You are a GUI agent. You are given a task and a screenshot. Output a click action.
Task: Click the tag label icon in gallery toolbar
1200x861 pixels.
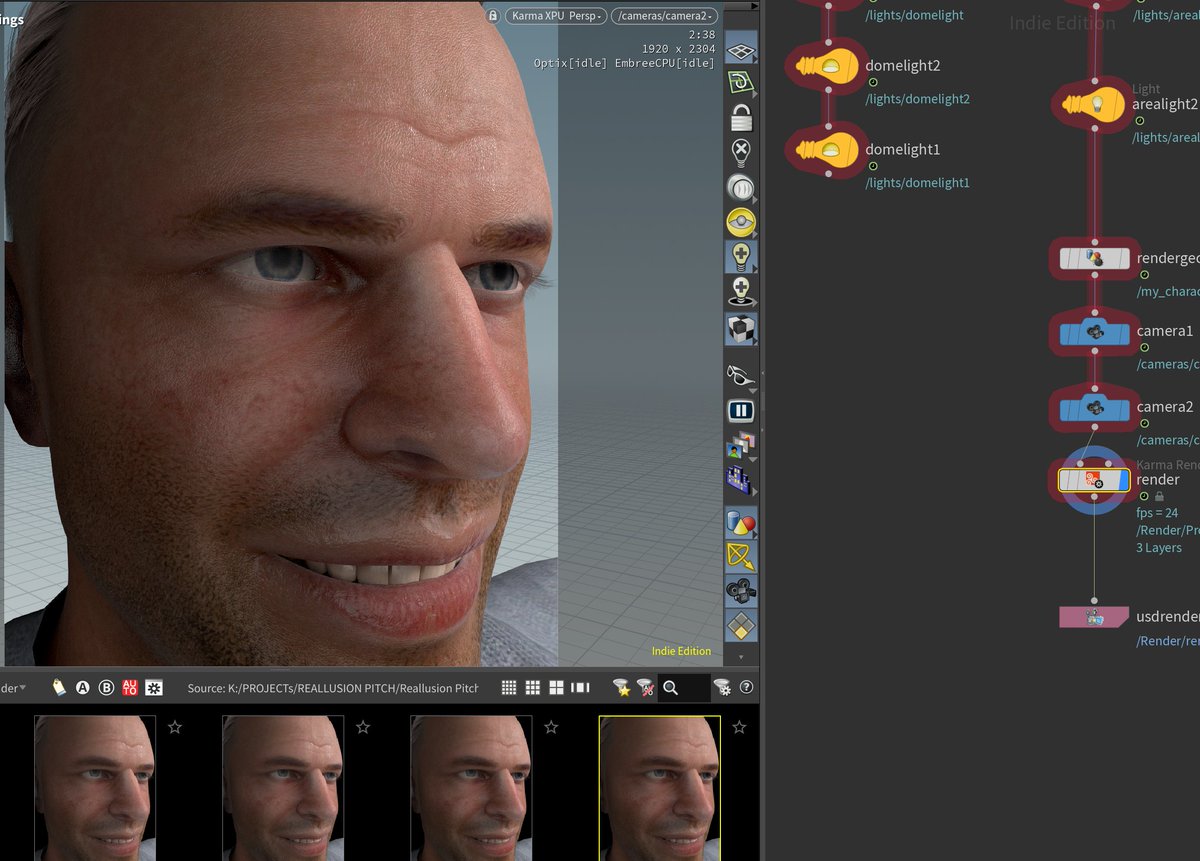[59, 688]
